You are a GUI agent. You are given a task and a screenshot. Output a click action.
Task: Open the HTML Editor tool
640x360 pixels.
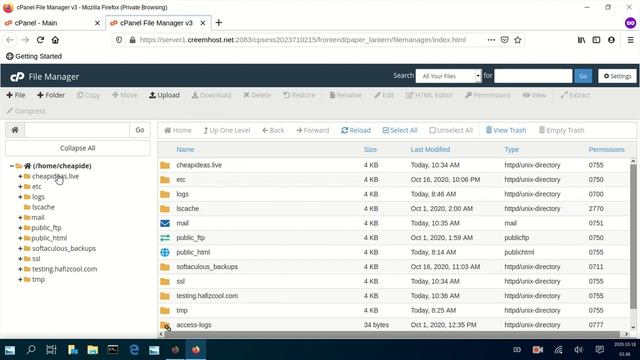pyautogui.click(x=429, y=95)
